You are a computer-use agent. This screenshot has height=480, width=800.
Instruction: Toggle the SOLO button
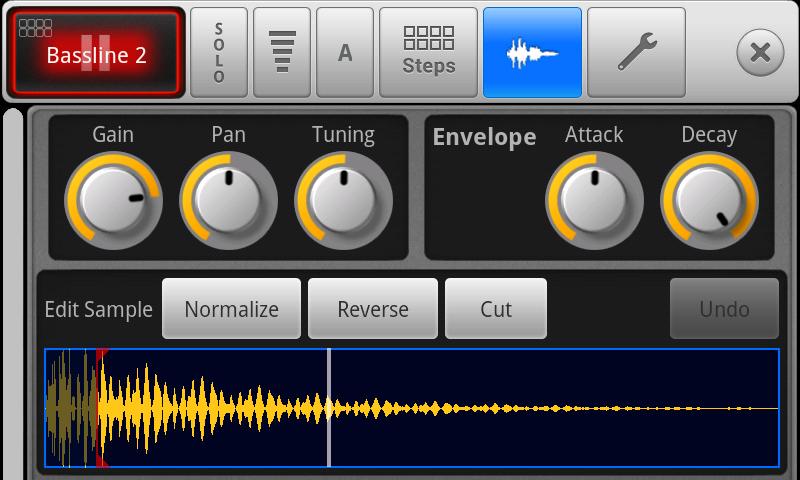219,53
